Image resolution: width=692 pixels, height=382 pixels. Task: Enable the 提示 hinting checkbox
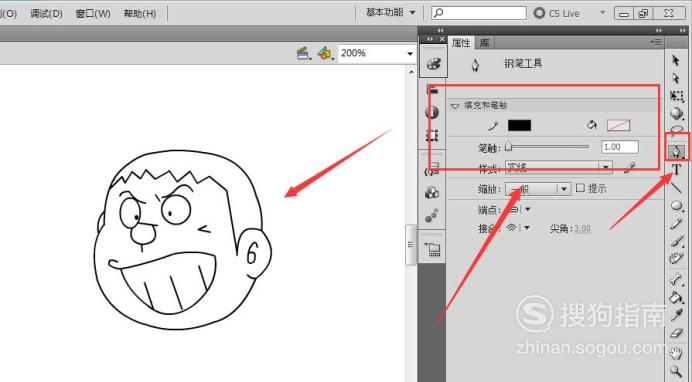point(580,188)
